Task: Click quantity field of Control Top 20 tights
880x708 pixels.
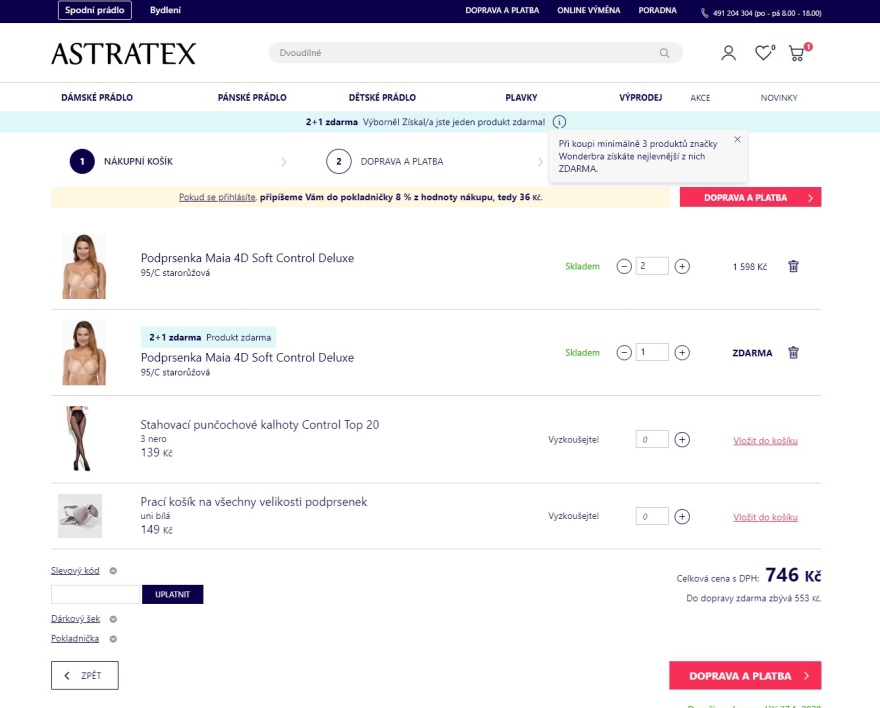Action: coord(652,439)
